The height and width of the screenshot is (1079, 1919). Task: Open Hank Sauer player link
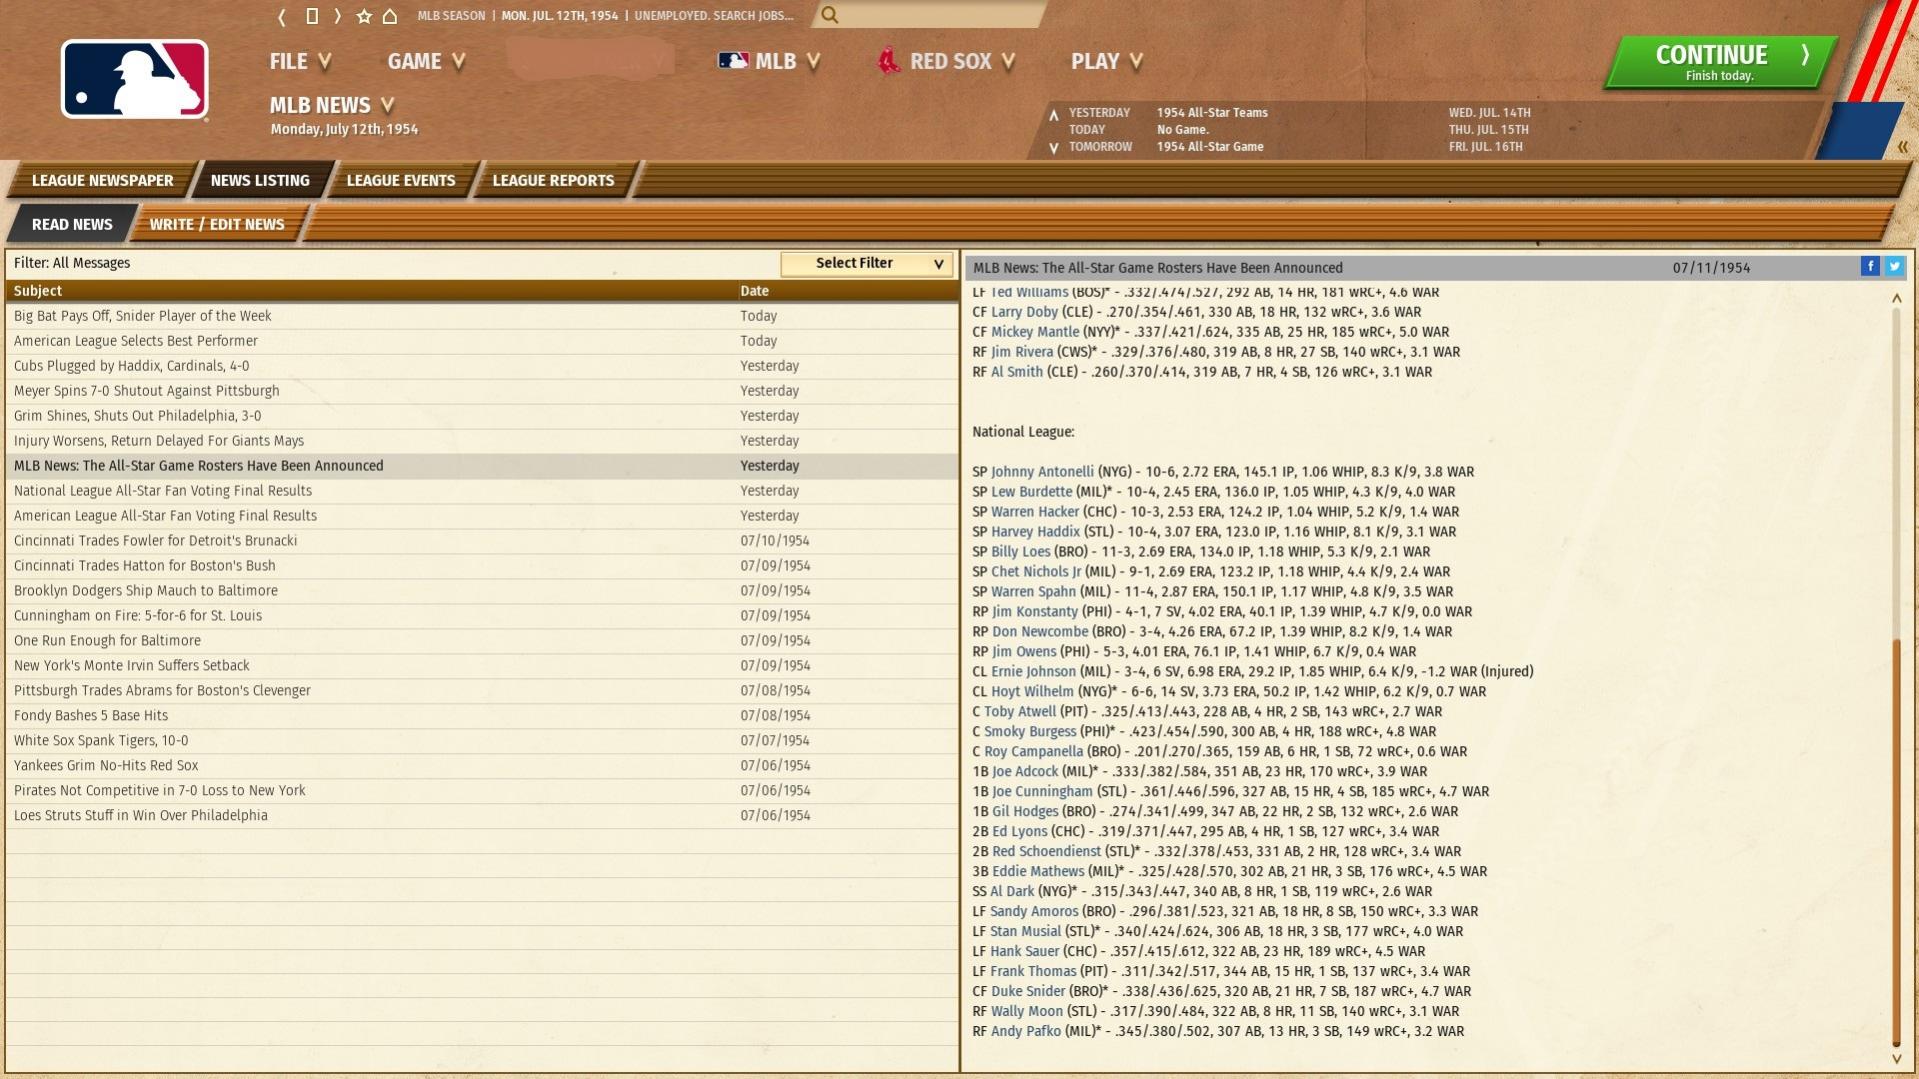(1024, 951)
